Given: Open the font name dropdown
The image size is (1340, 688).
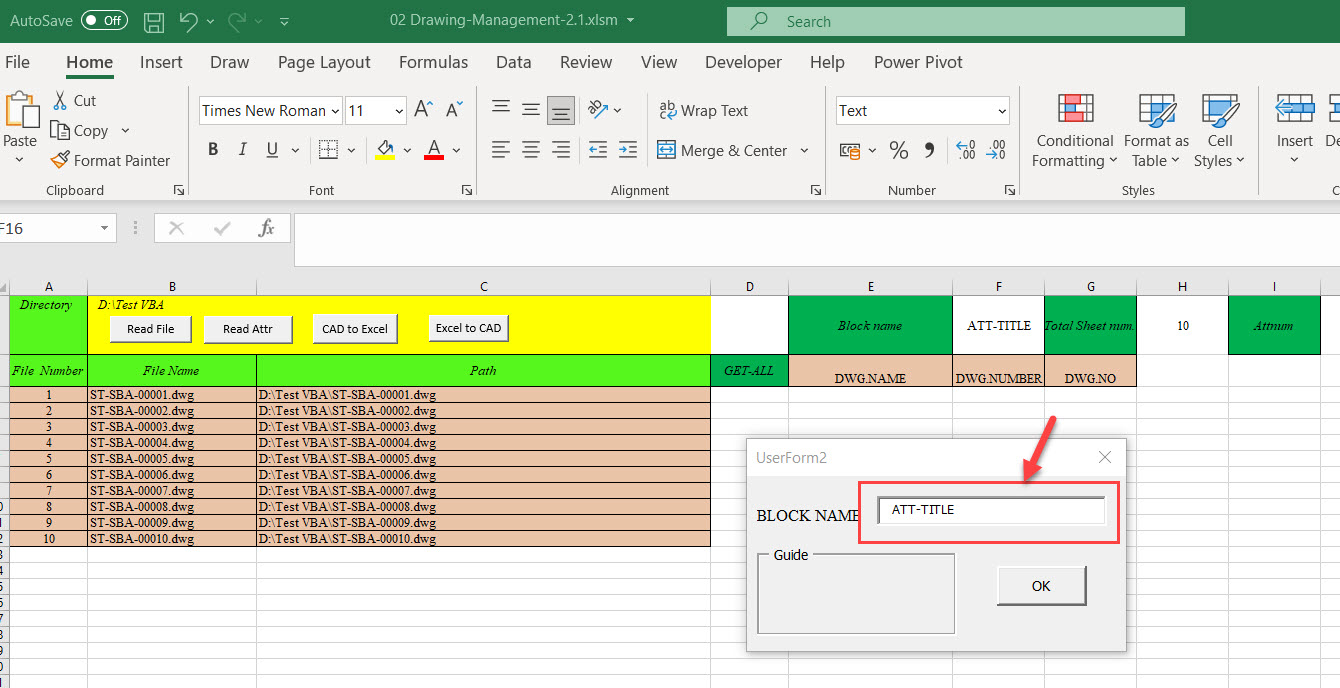Looking at the screenshot, I should point(335,110).
